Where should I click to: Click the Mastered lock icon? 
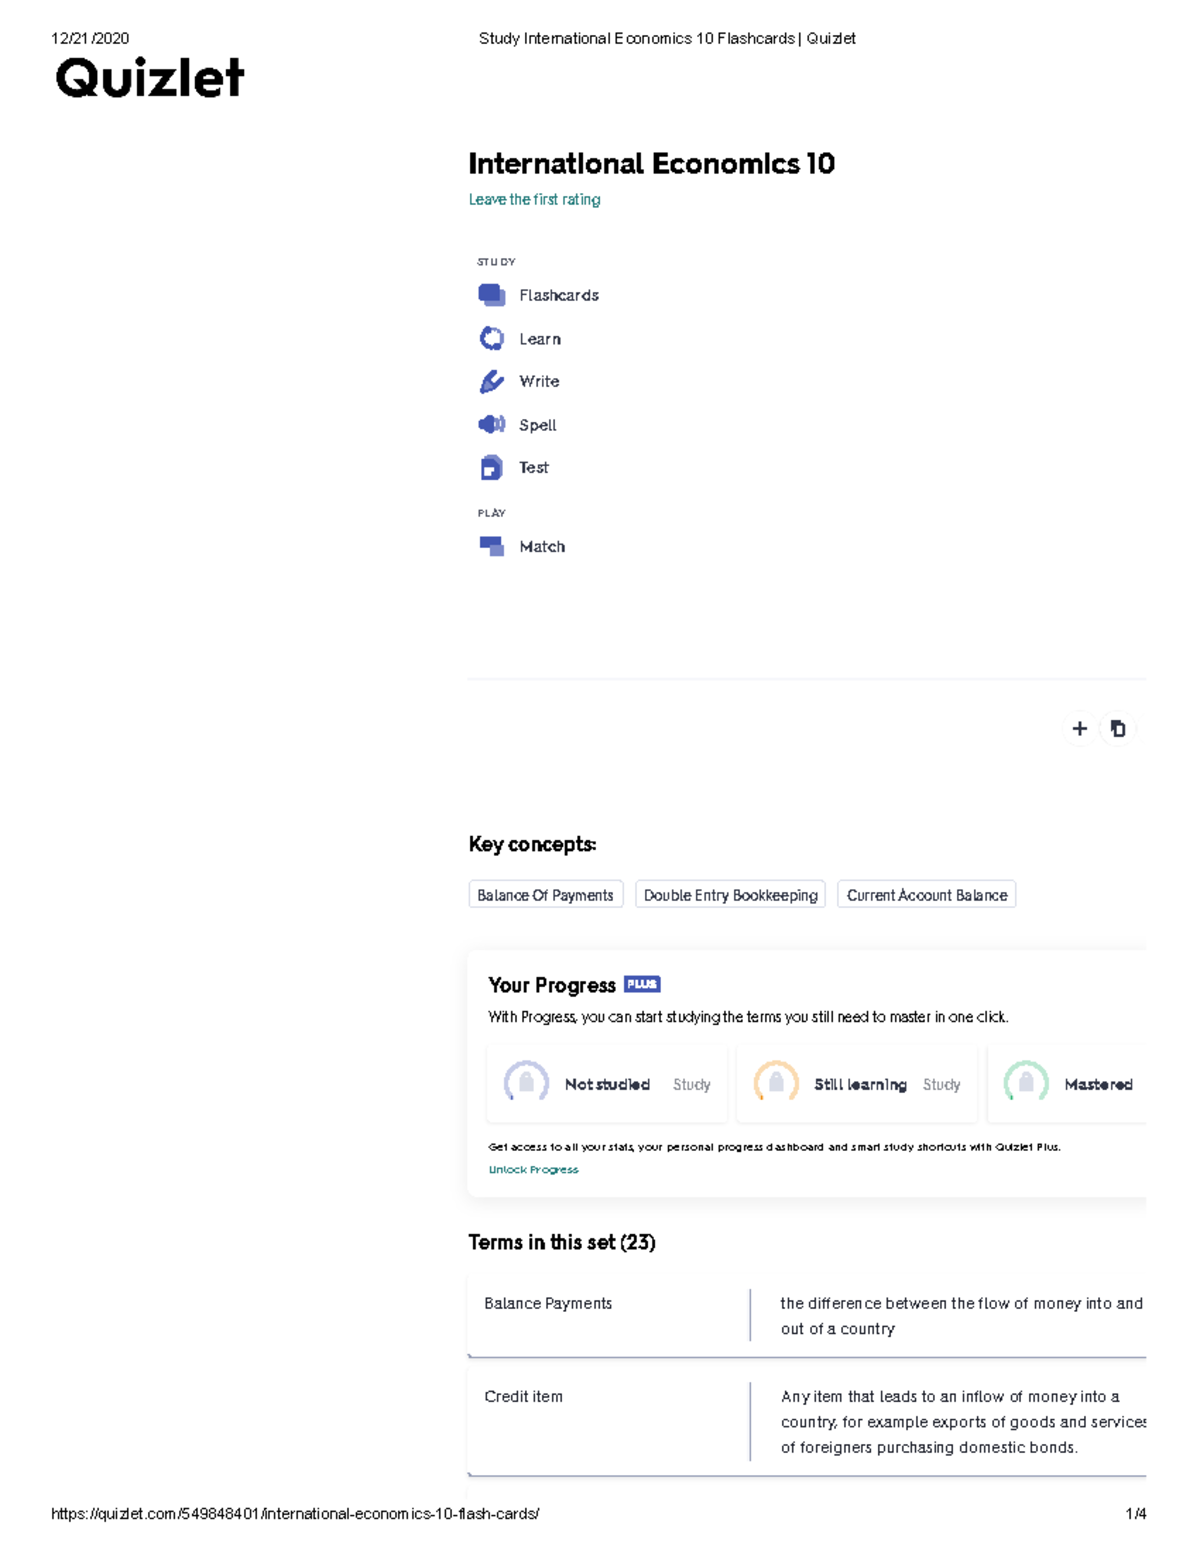1026,1083
